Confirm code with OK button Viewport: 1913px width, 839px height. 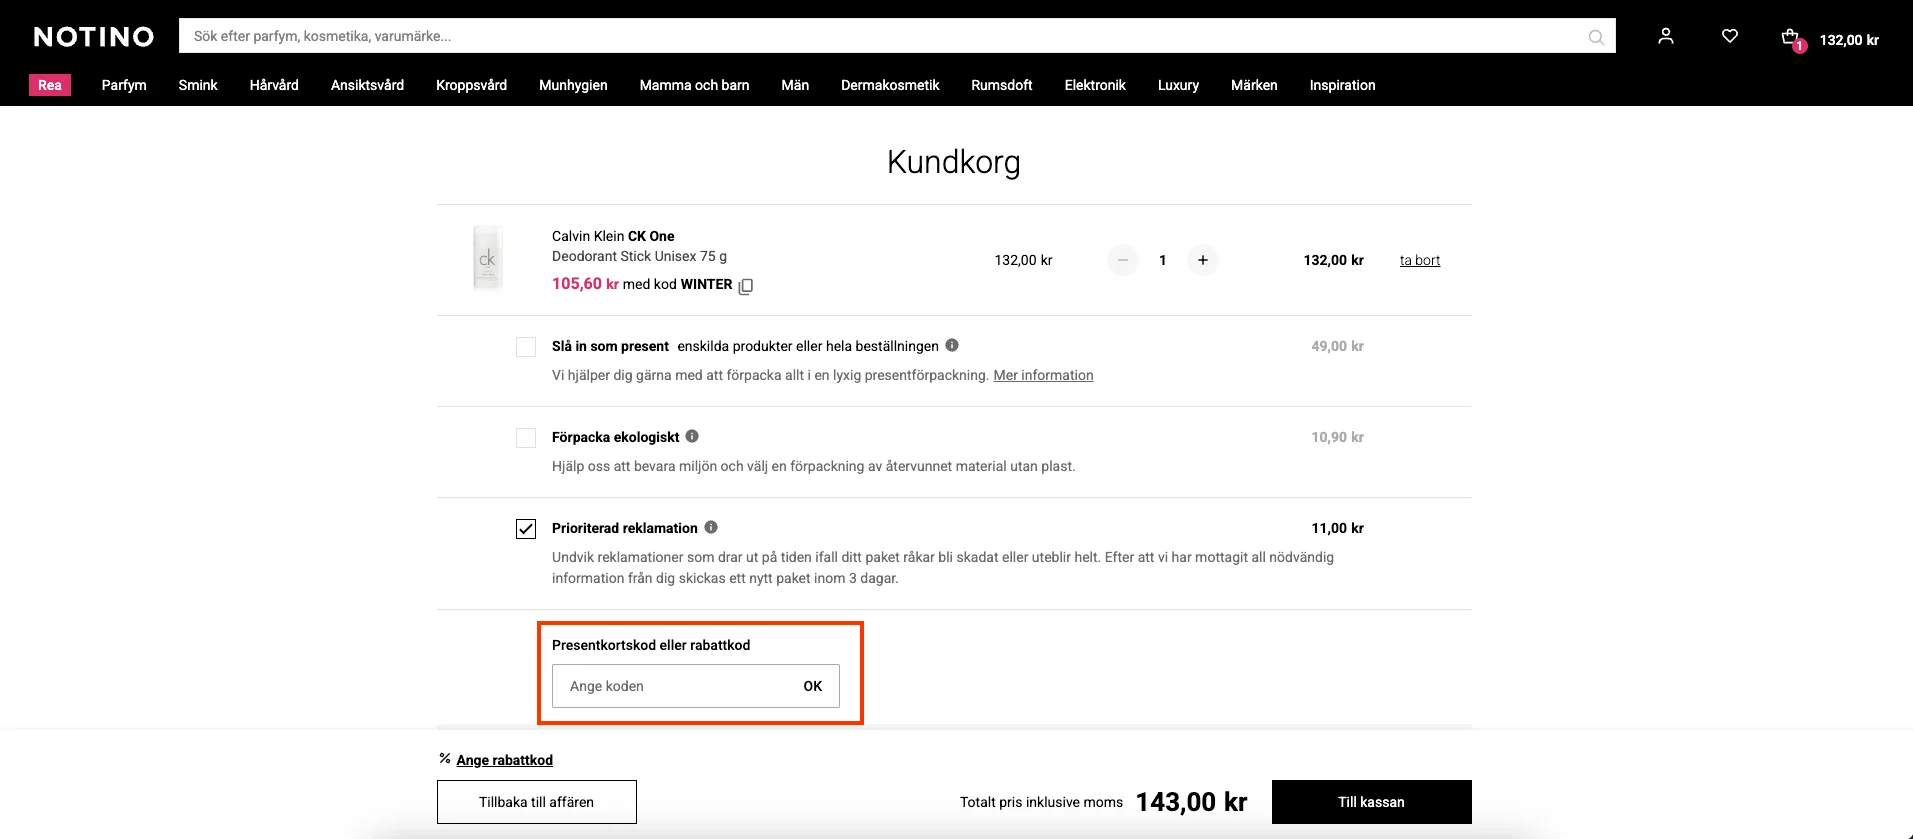tap(813, 686)
